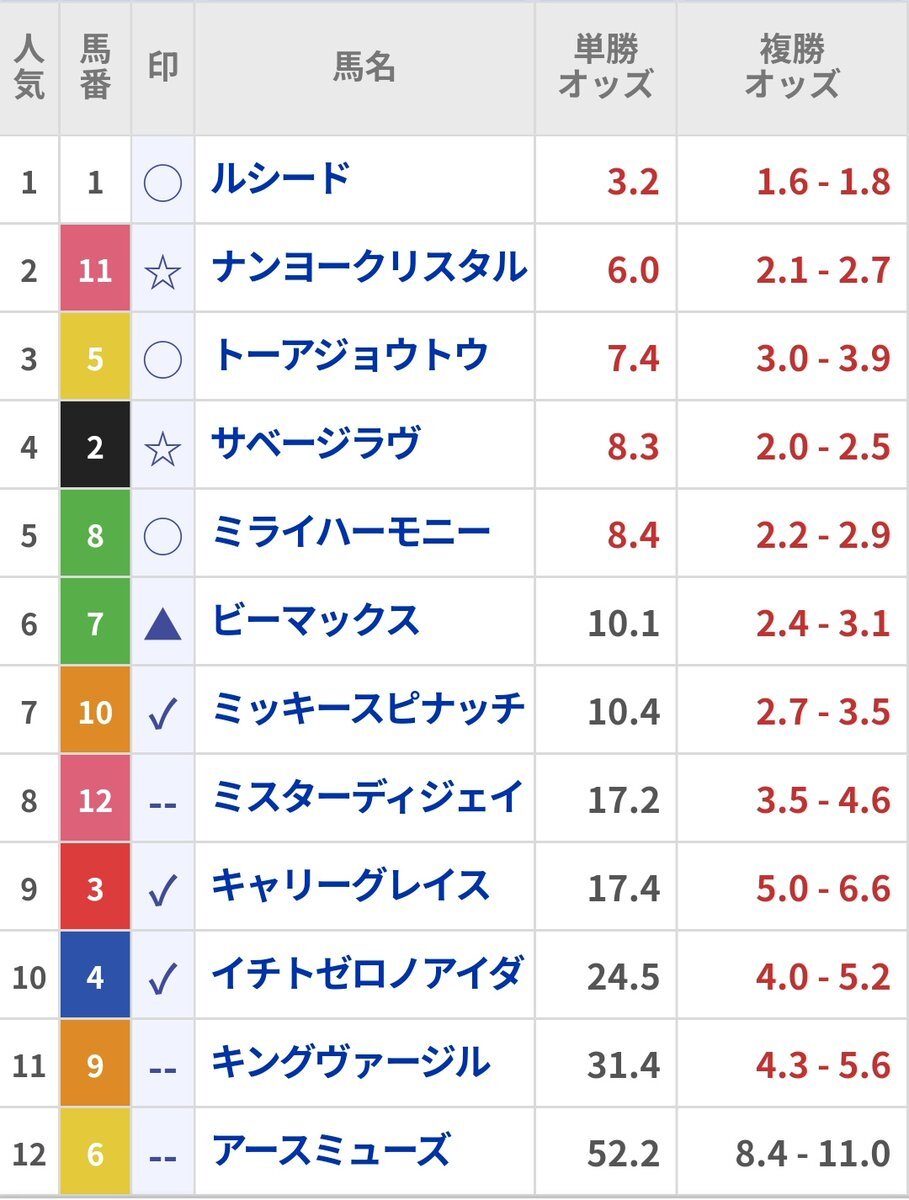
Task: Click the checkmark icon for キャリーグレイス
Action: pos(162,890)
